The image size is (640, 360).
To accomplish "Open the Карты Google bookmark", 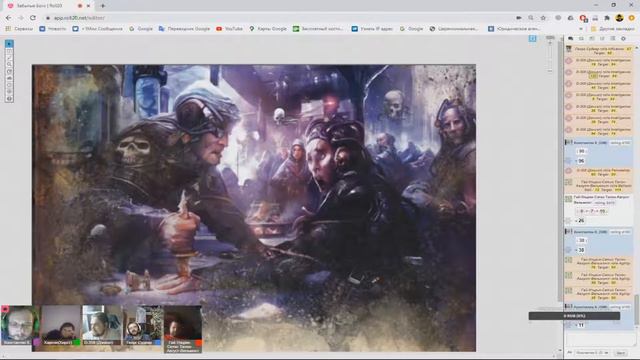I will point(268,29).
